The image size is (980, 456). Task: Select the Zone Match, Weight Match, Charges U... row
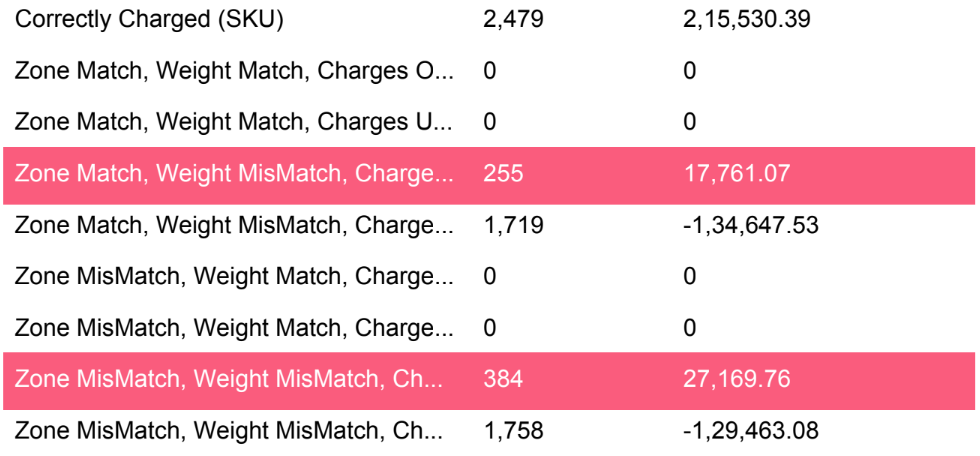coord(489,121)
